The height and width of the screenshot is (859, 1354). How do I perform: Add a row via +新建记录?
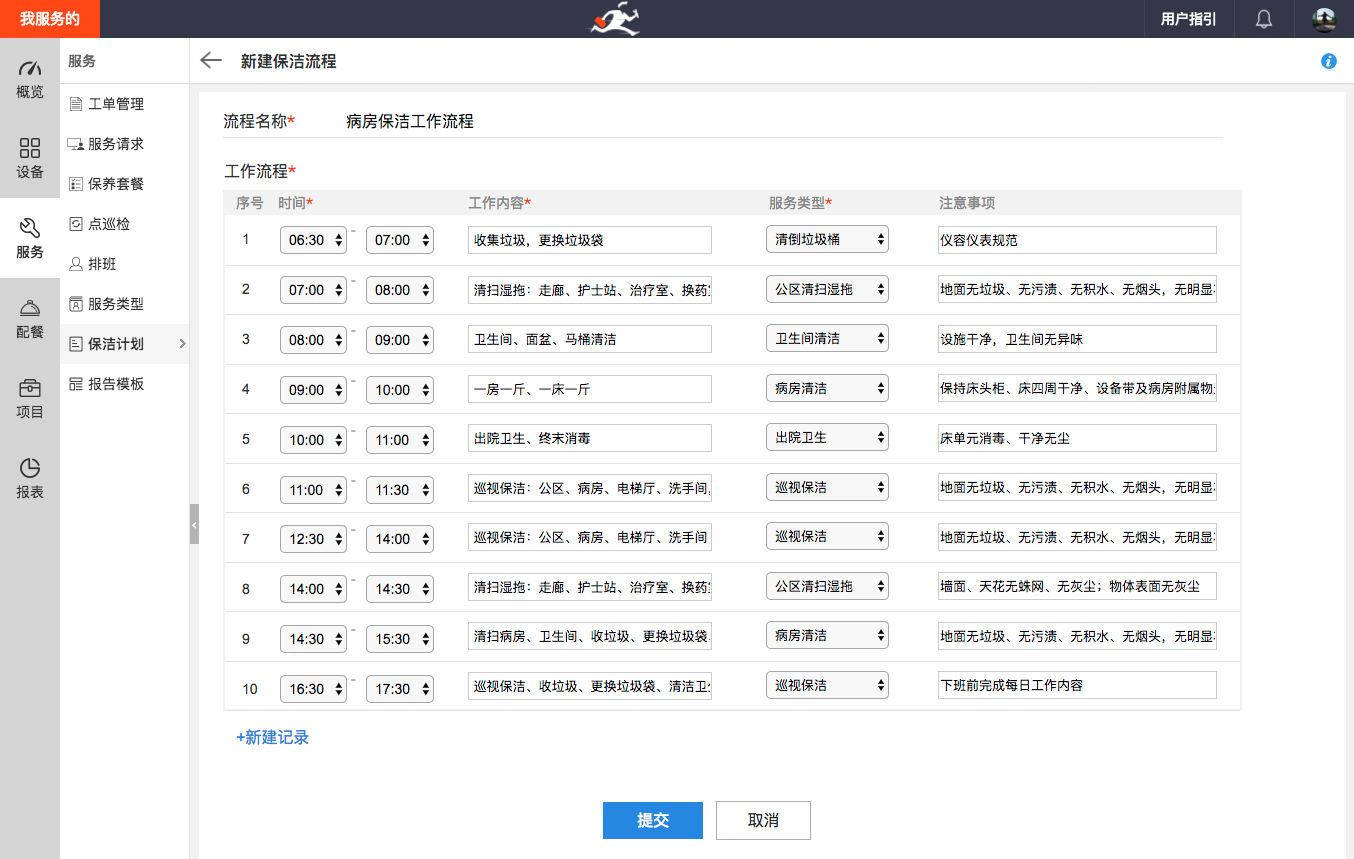(272, 738)
